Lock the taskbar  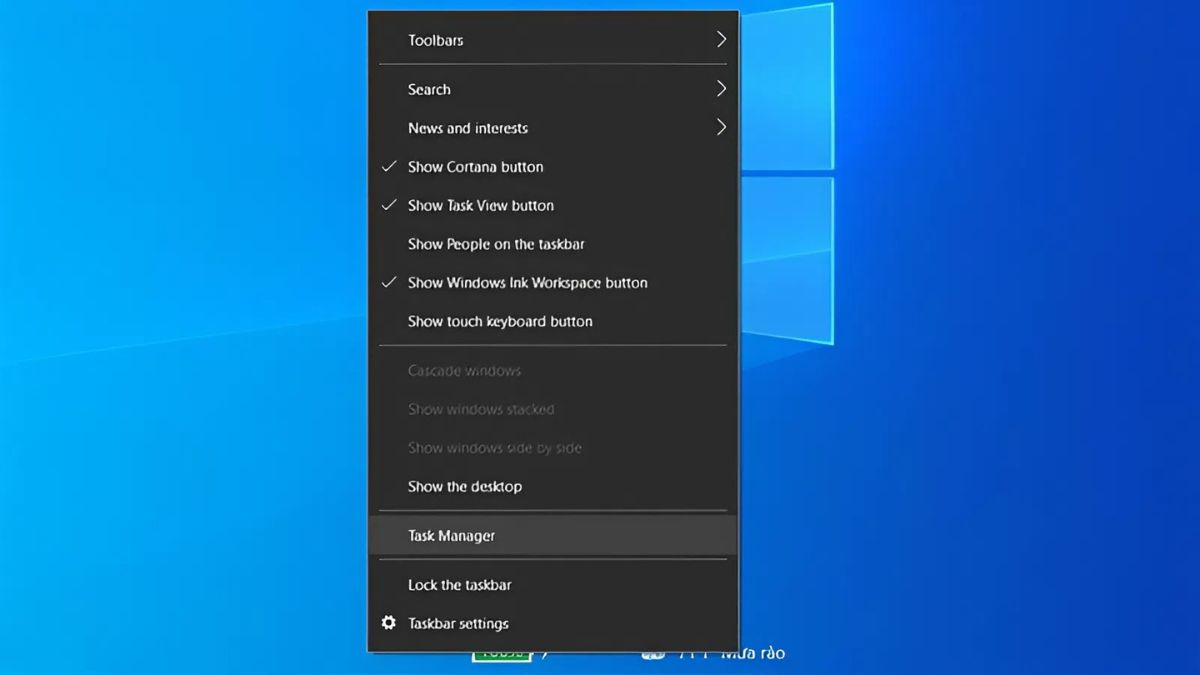pos(460,584)
